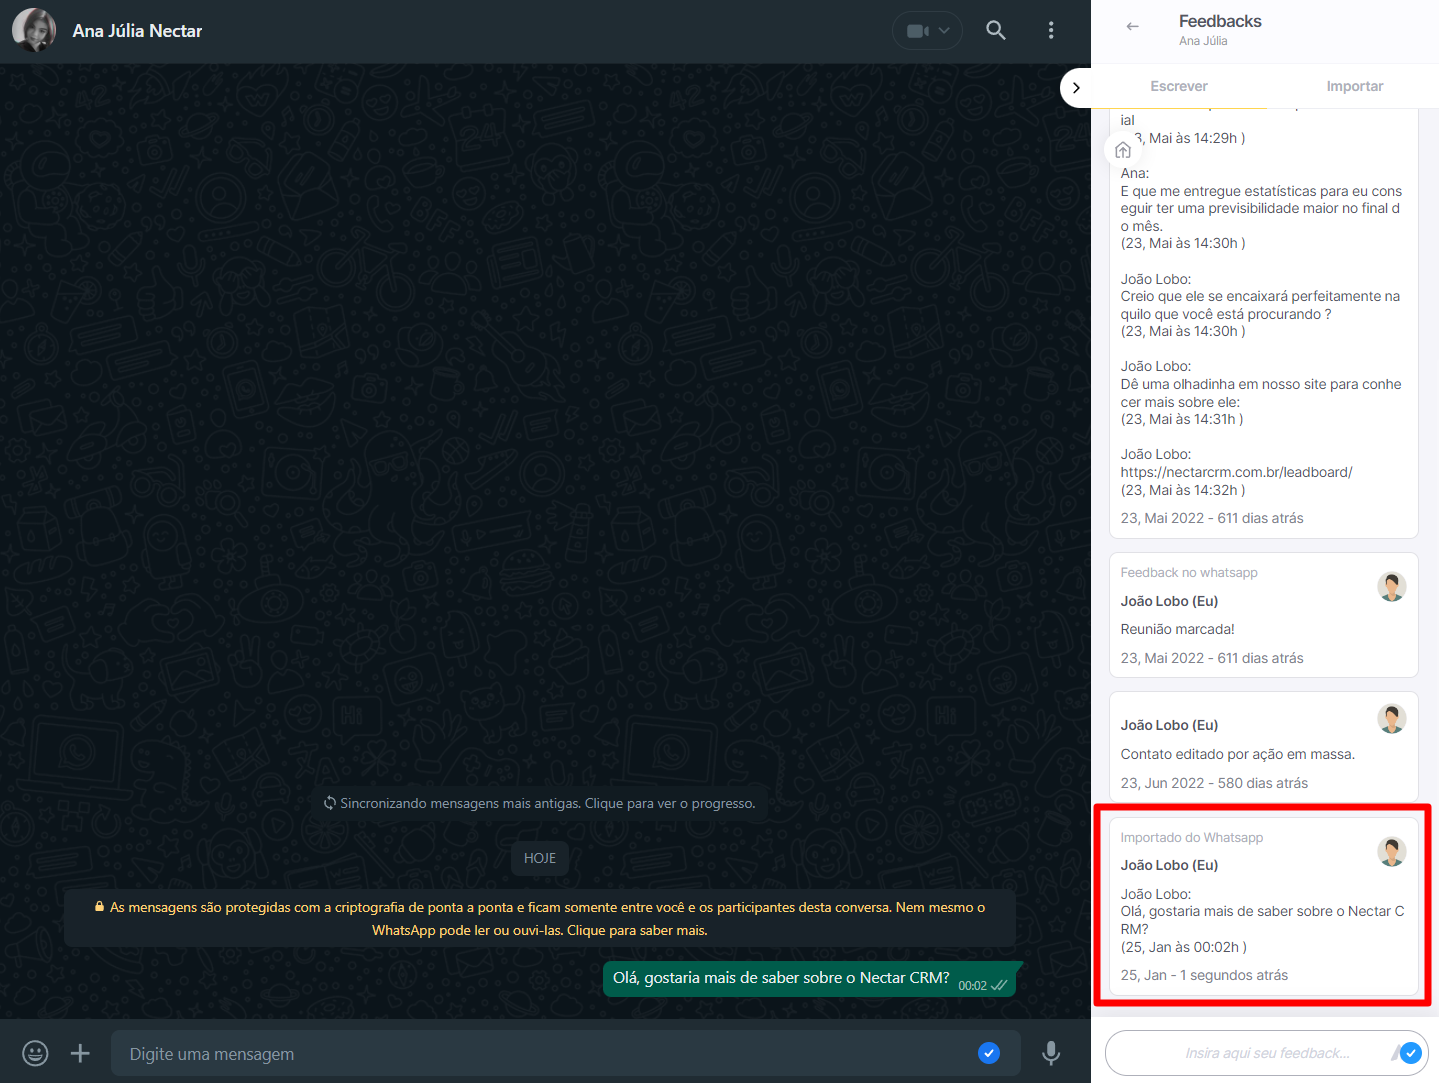Click sync older messages progress notice

coord(540,803)
